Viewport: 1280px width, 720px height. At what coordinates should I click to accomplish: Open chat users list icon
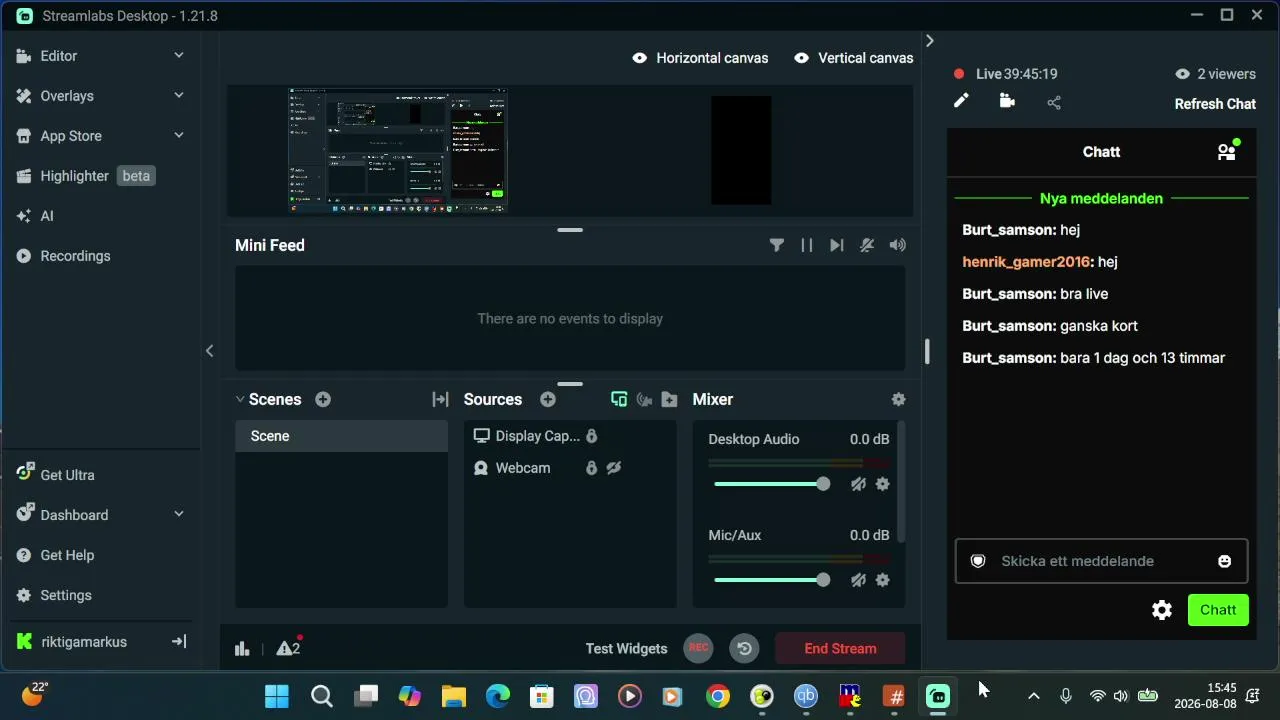tap(1227, 152)
